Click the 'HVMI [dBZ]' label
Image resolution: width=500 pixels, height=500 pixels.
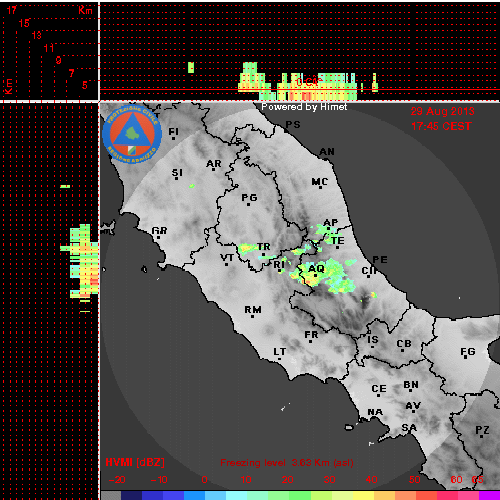pos(135,462)
